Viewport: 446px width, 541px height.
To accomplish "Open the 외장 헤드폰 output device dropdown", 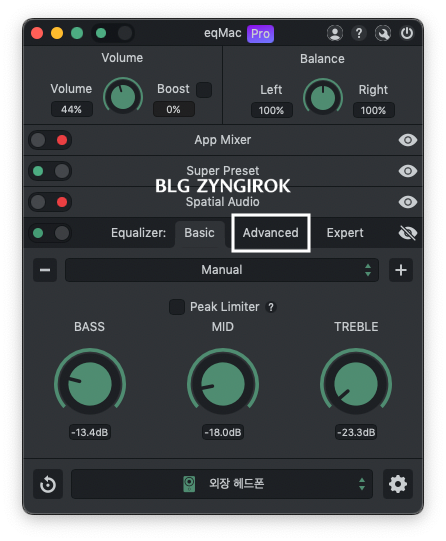I will pyautogui.click(x=222, y=484).
